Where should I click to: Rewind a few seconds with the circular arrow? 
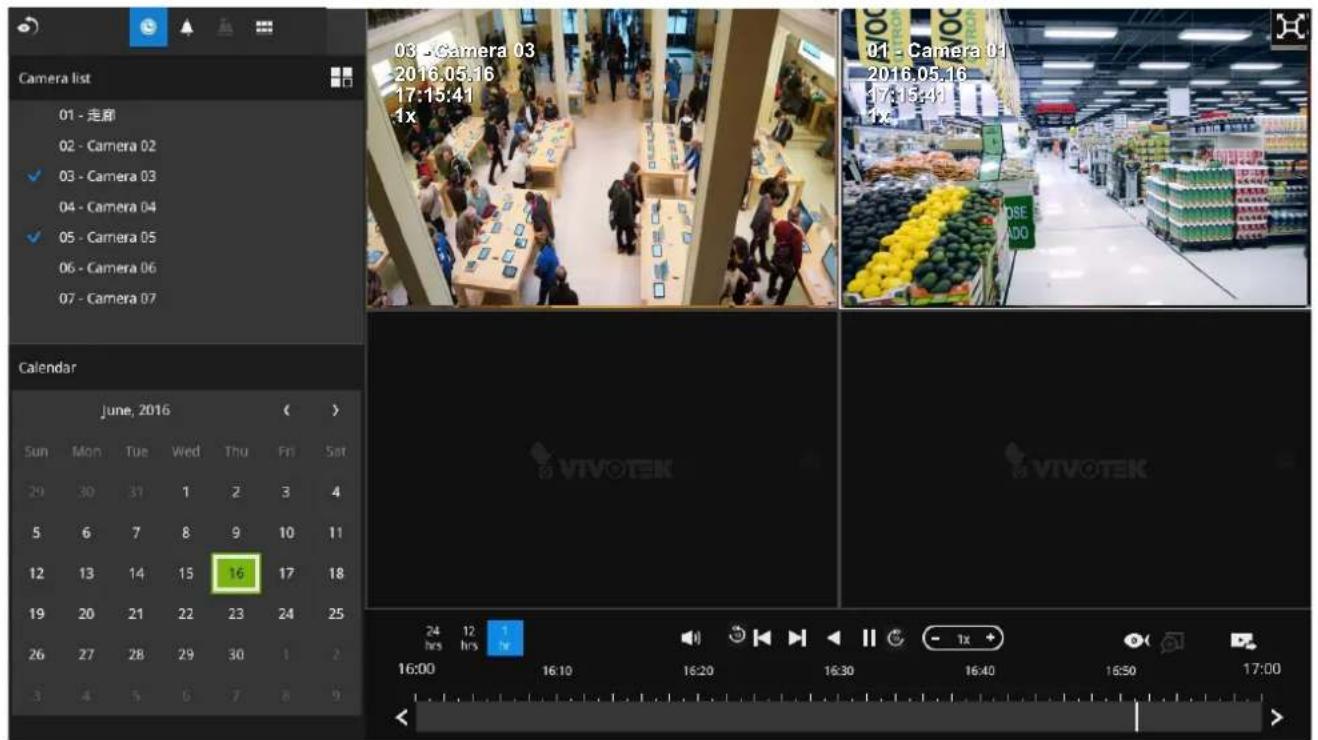(x=737, y=635)
